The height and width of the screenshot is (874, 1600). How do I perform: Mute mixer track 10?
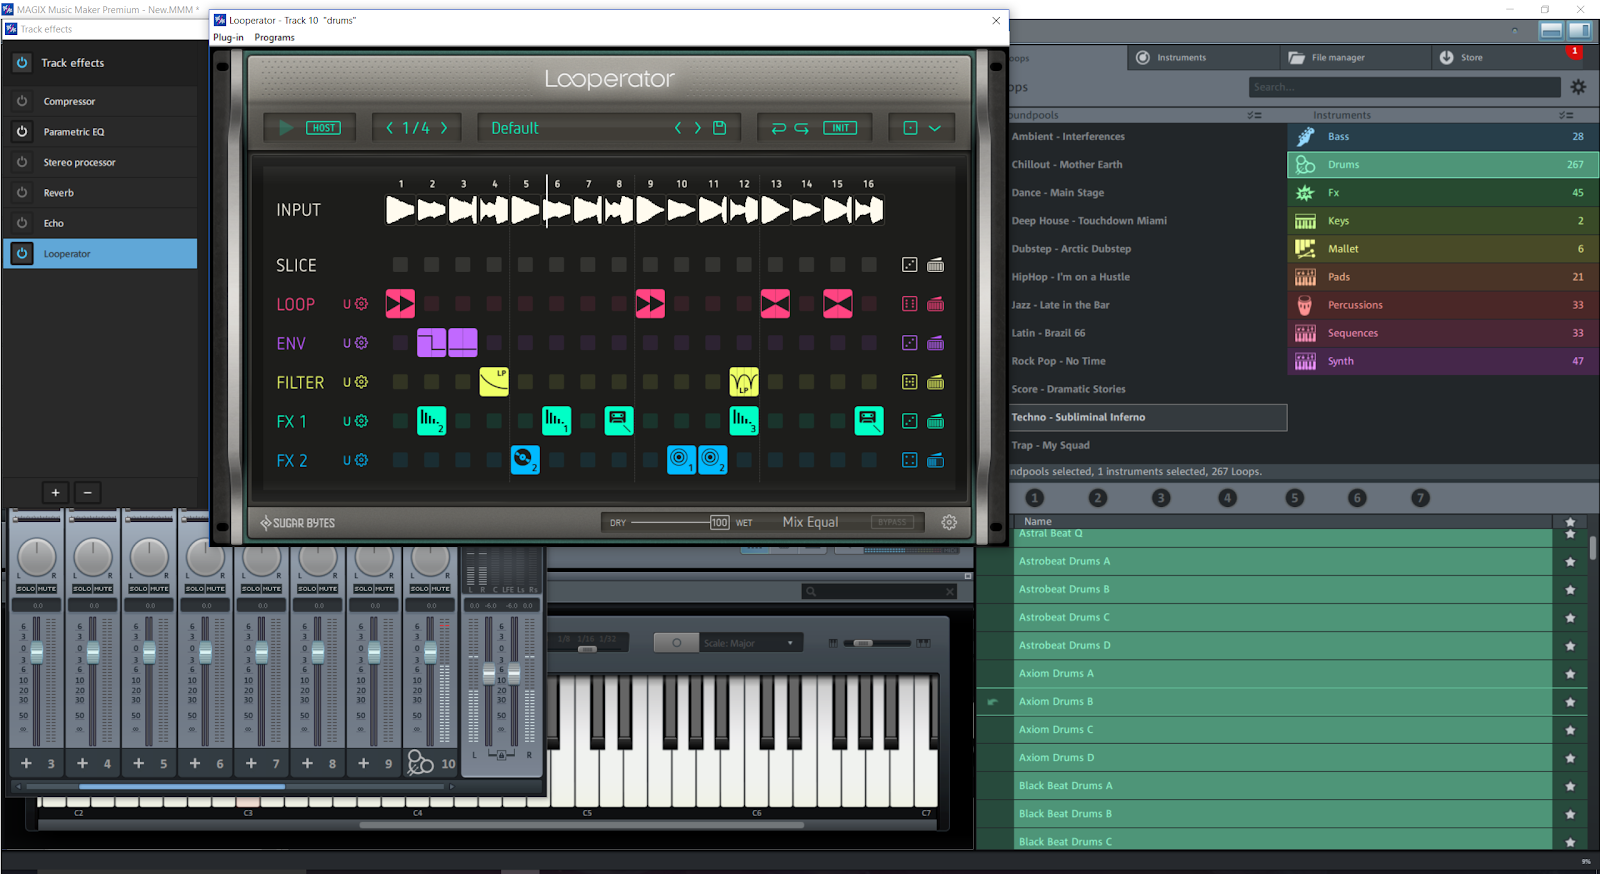440,589
